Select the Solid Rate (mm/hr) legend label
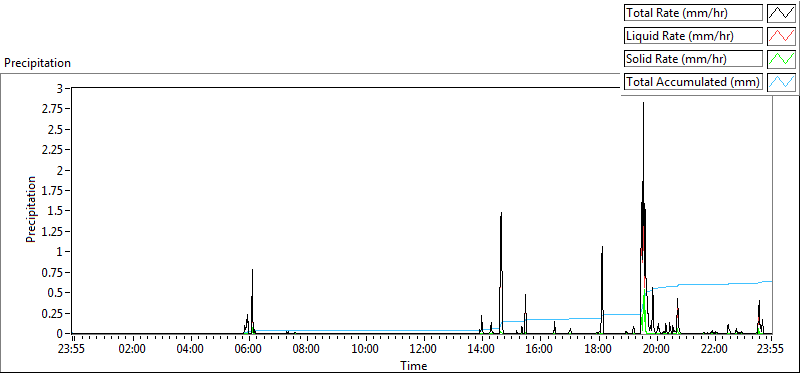Viewport: 800px width, 373px height. coord(693,59)
